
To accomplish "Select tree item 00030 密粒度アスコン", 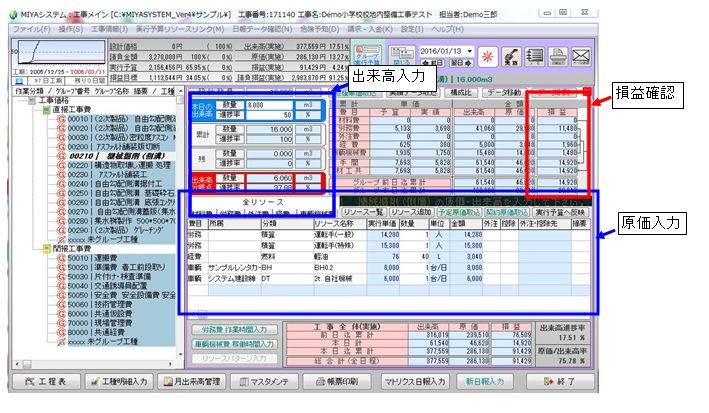I will tap(121, 138).
